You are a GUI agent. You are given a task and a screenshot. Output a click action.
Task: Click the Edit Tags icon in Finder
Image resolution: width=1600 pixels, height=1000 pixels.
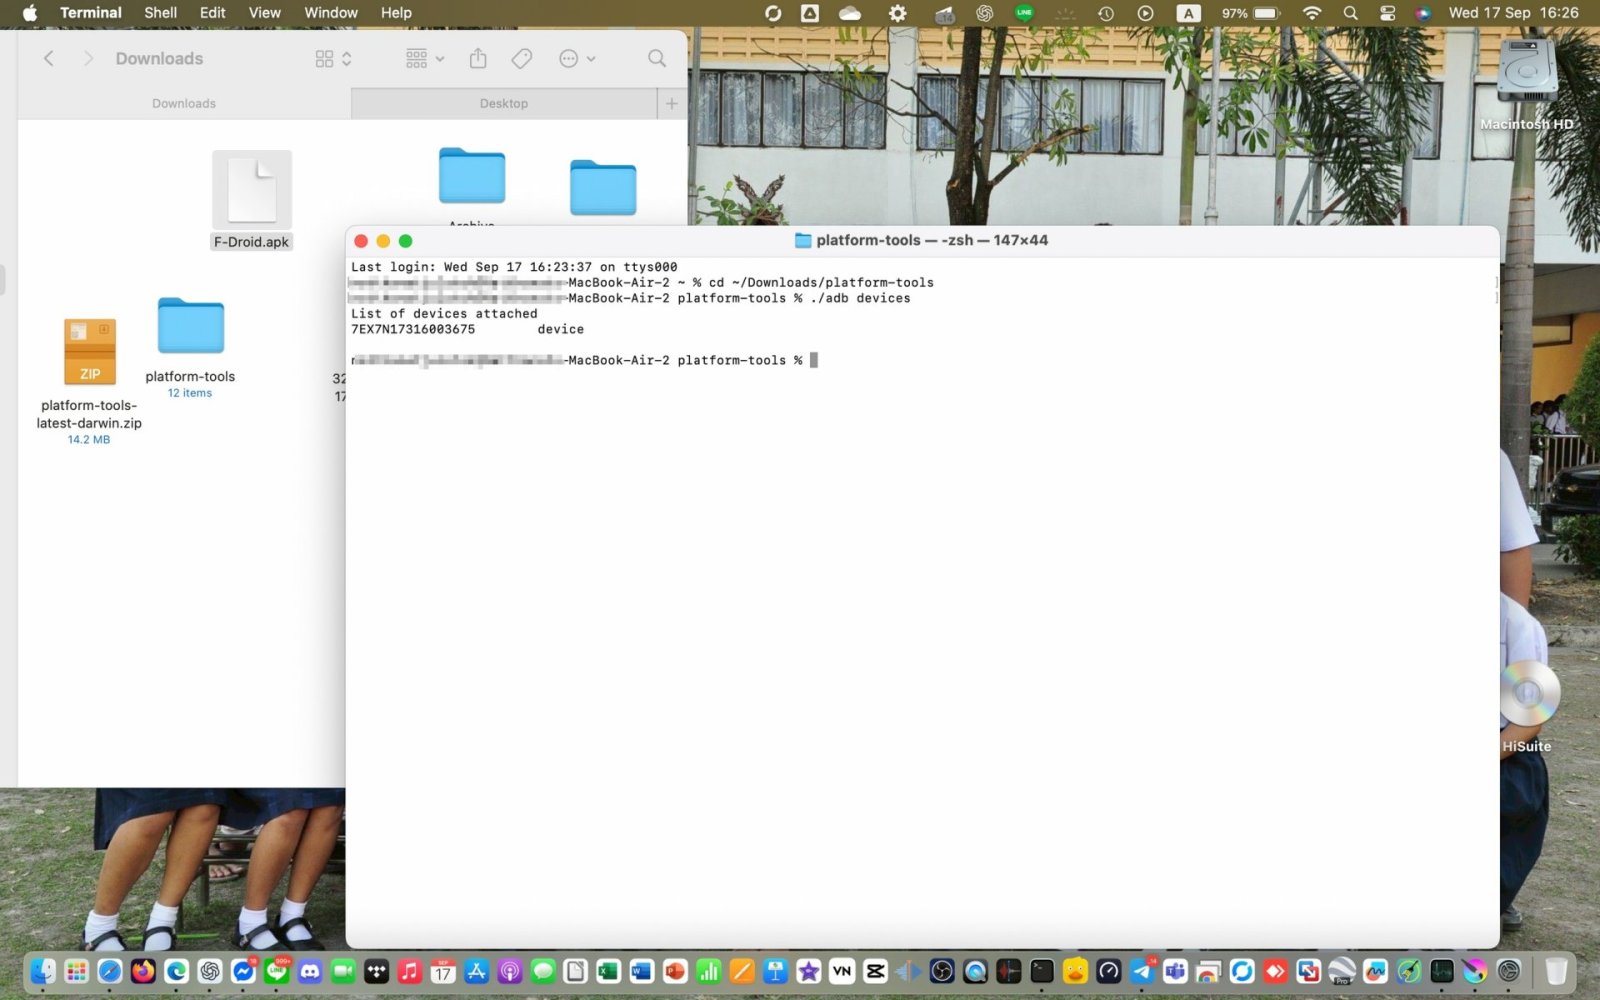[521, 59]
